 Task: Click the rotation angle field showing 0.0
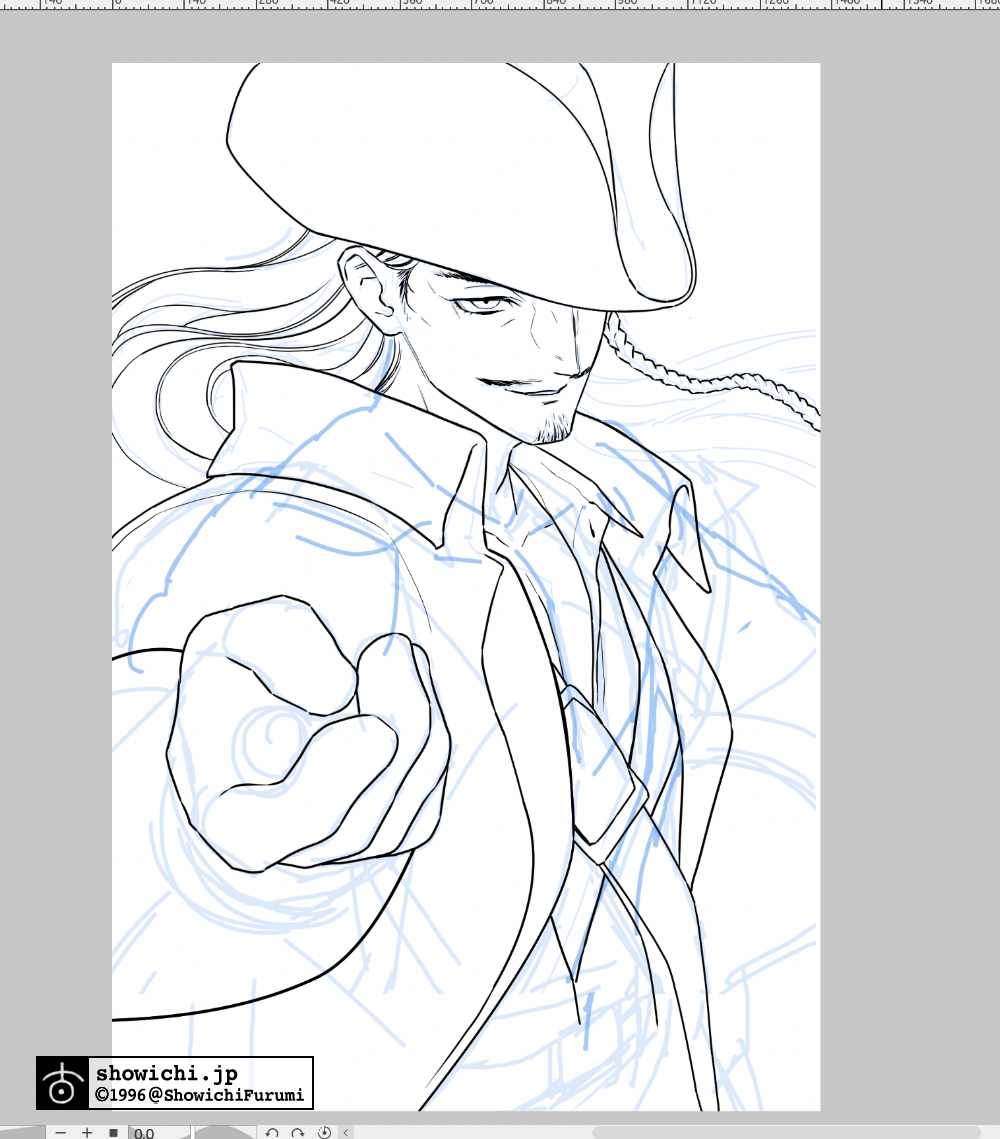pyautogui.click(x=157, y=1132)
